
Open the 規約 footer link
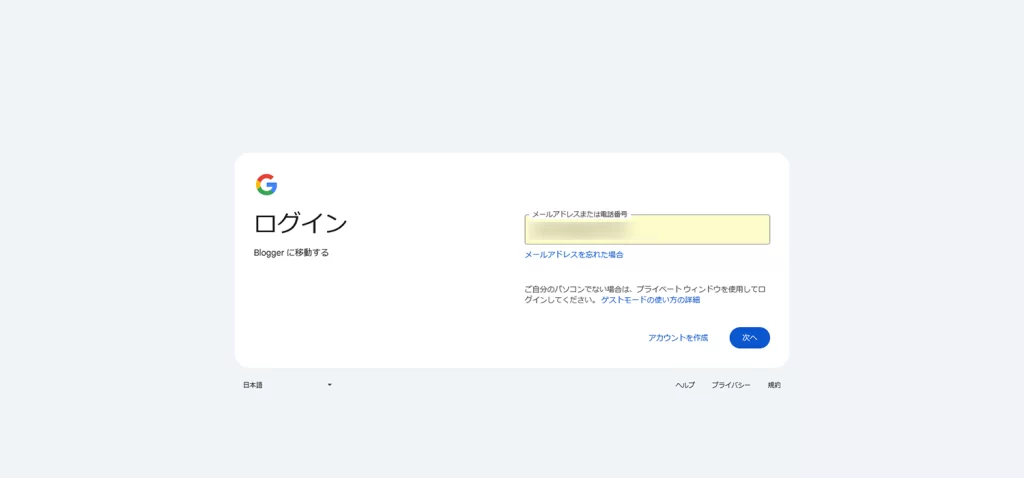(x=774, y=385)
